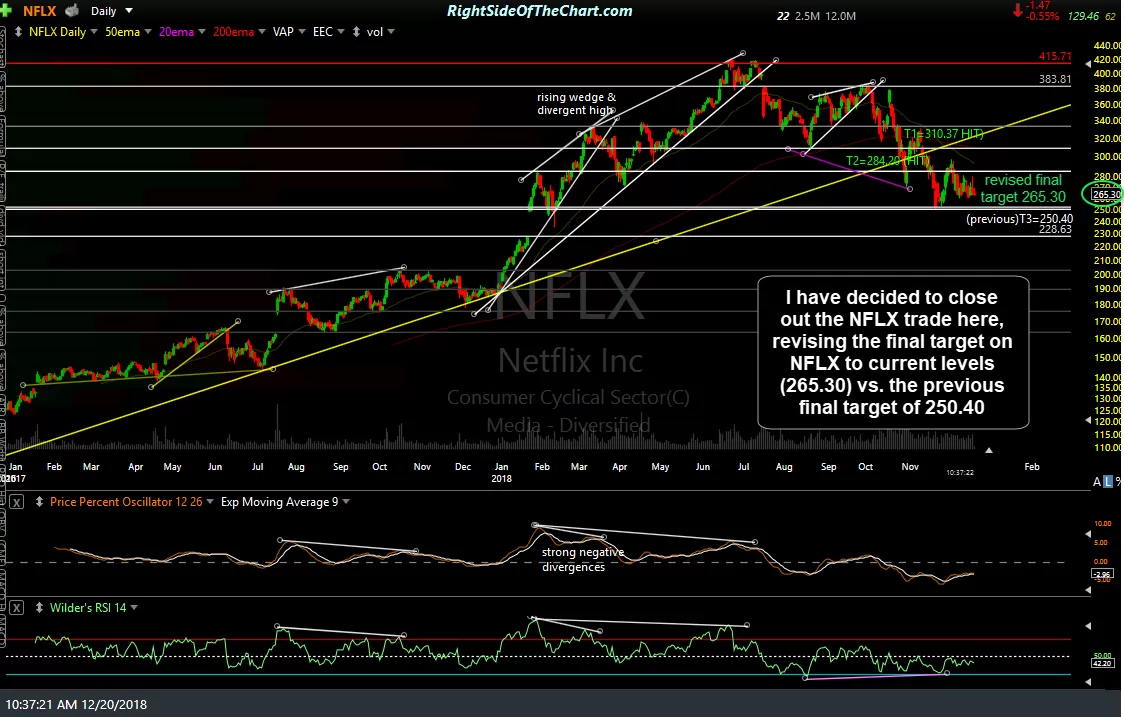1124x717 pixels.
Task: Click the Daily timeframe label
Action: (x=104, y=11)
